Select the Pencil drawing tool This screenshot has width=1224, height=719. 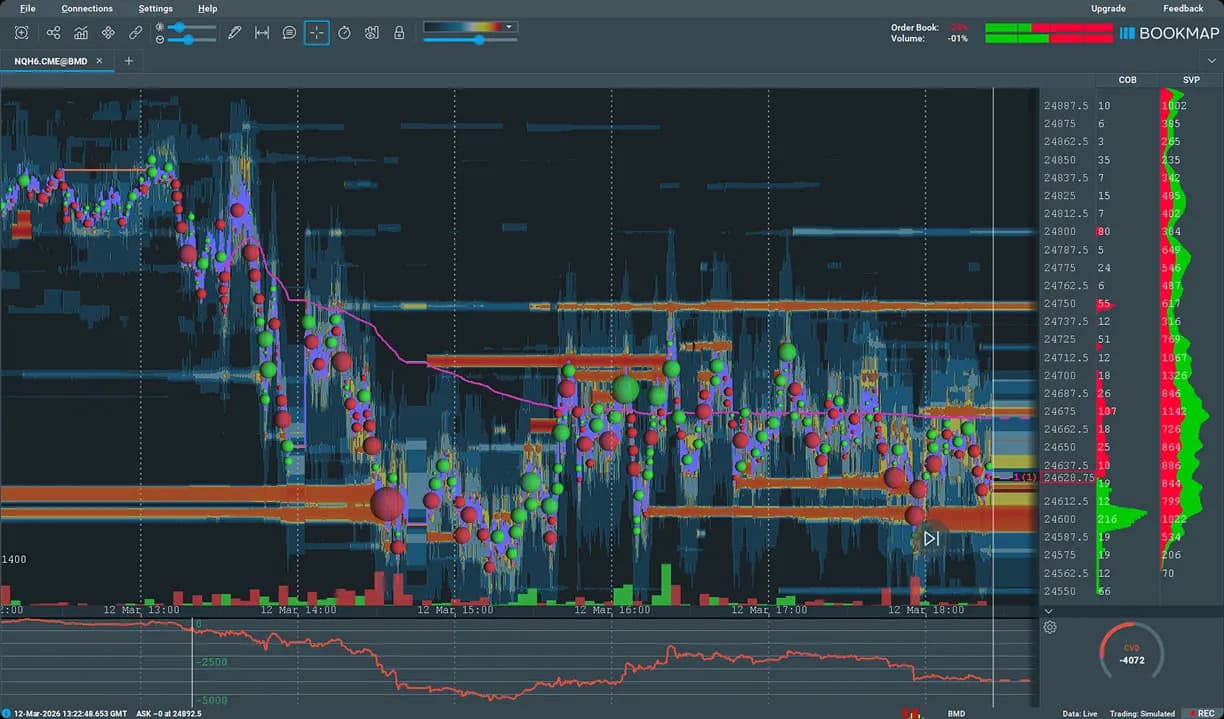coord(235,32)
